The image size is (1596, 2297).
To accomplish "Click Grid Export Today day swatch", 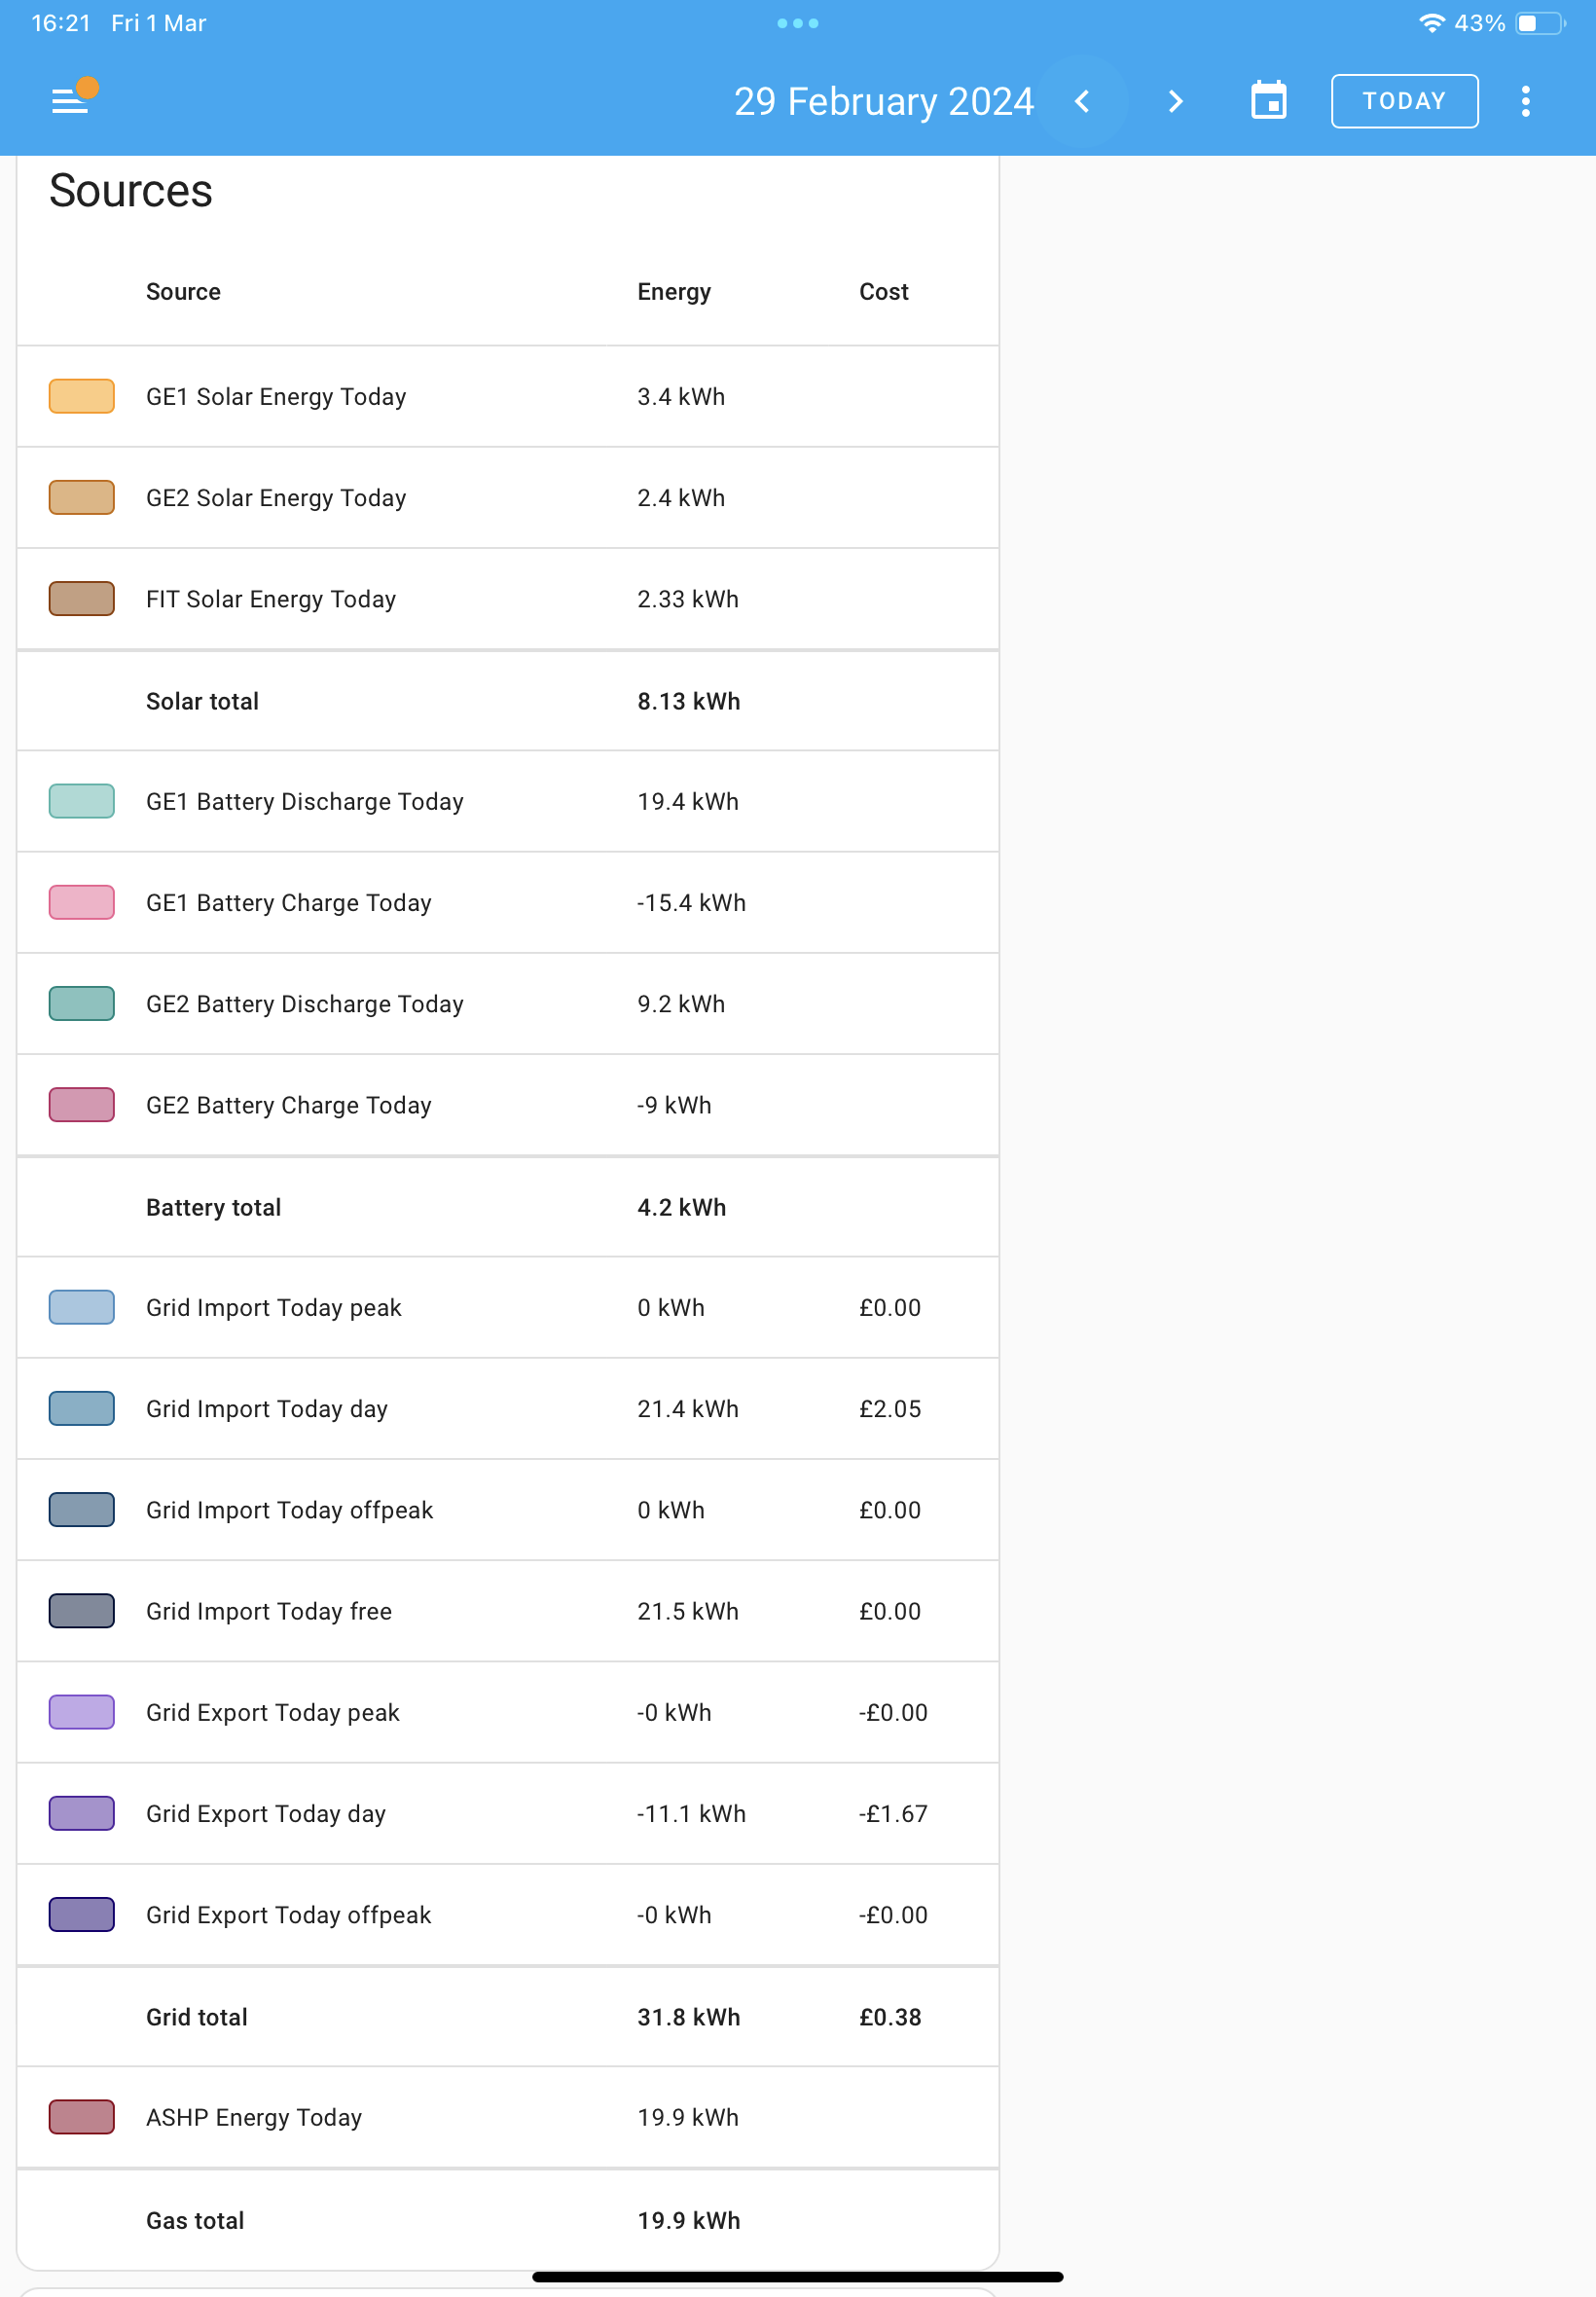I will (82, 1812).
